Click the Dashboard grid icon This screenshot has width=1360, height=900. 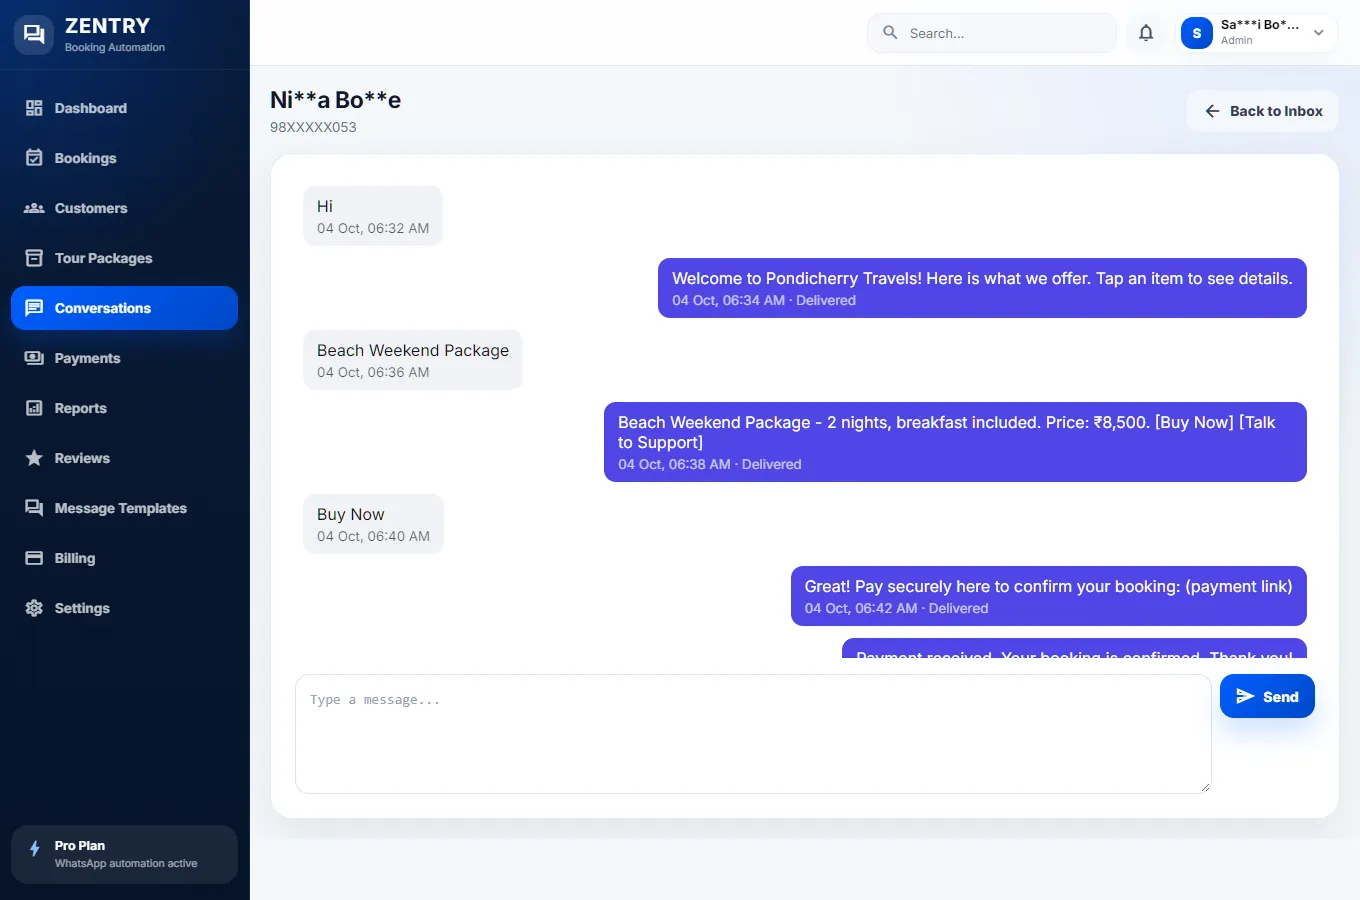[x=34, y=108]
